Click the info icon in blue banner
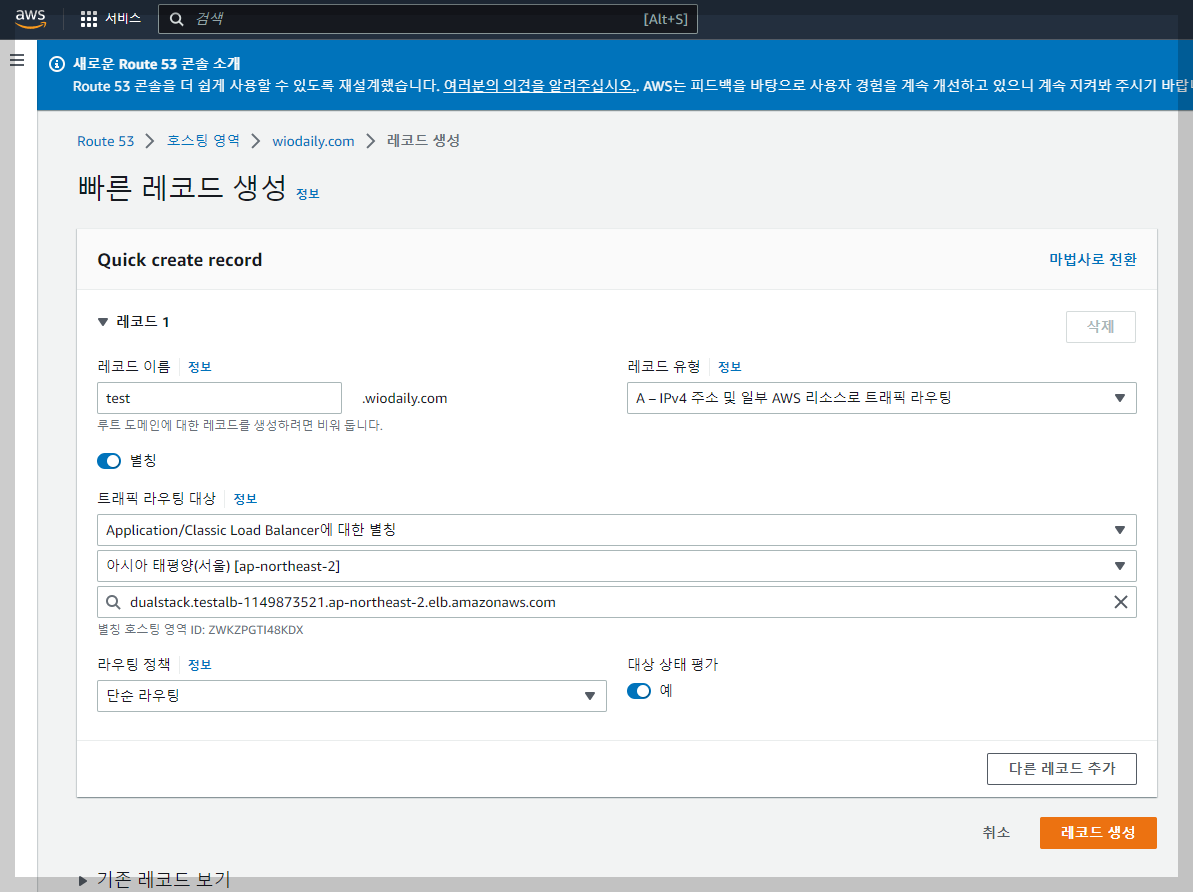This screenshot has width=1193, height=892. click(x=57, y=64)
